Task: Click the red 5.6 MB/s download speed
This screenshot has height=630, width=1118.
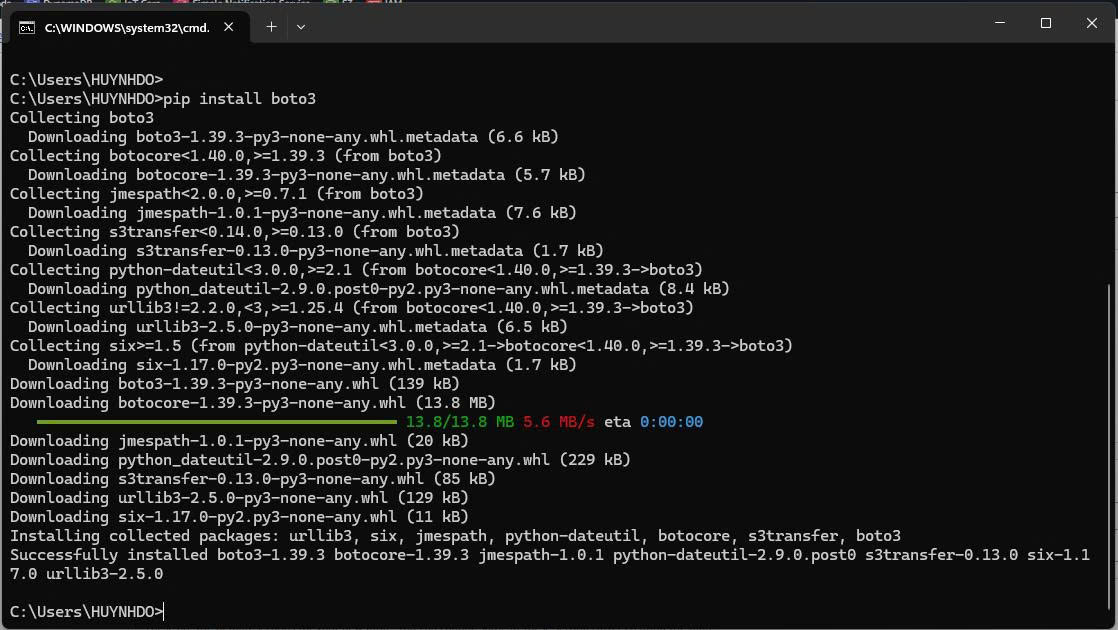Action: tap(558, 422)
